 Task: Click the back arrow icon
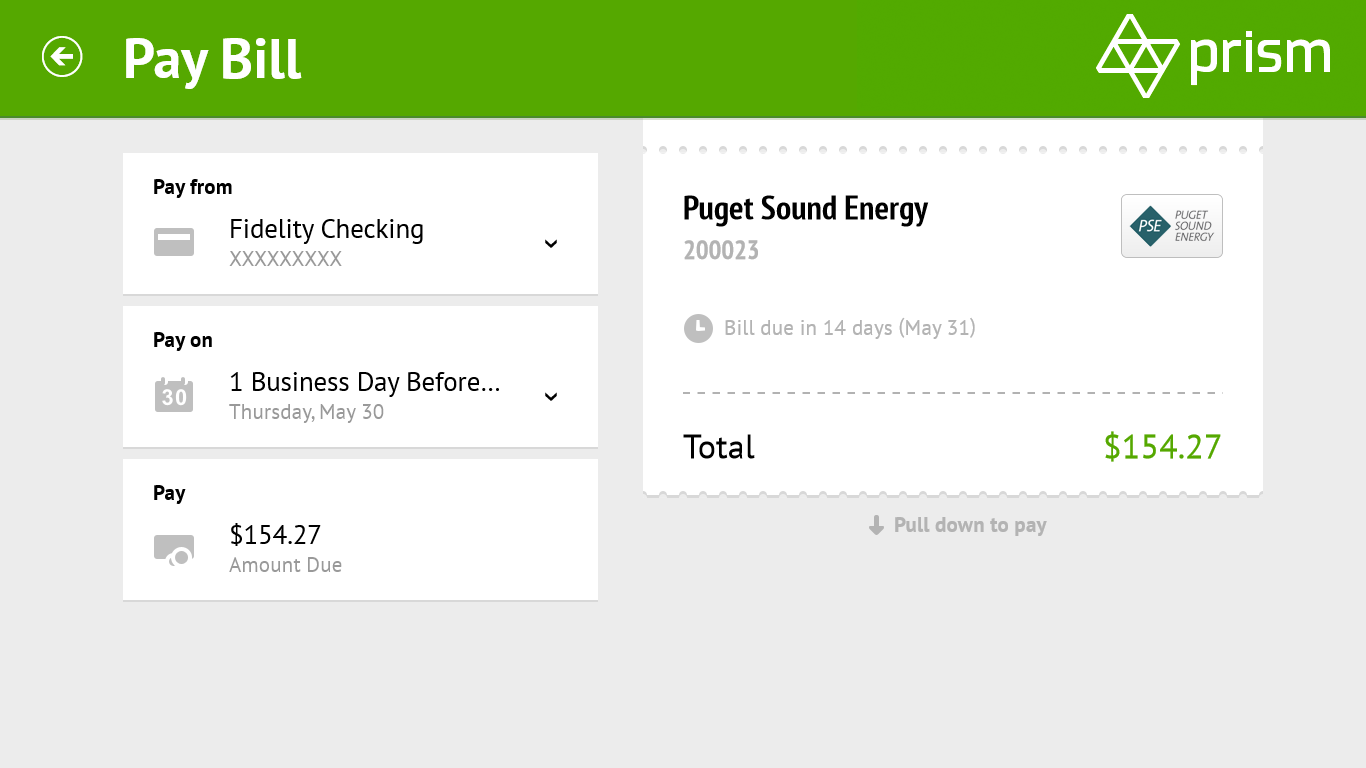[x=62, y=57]
